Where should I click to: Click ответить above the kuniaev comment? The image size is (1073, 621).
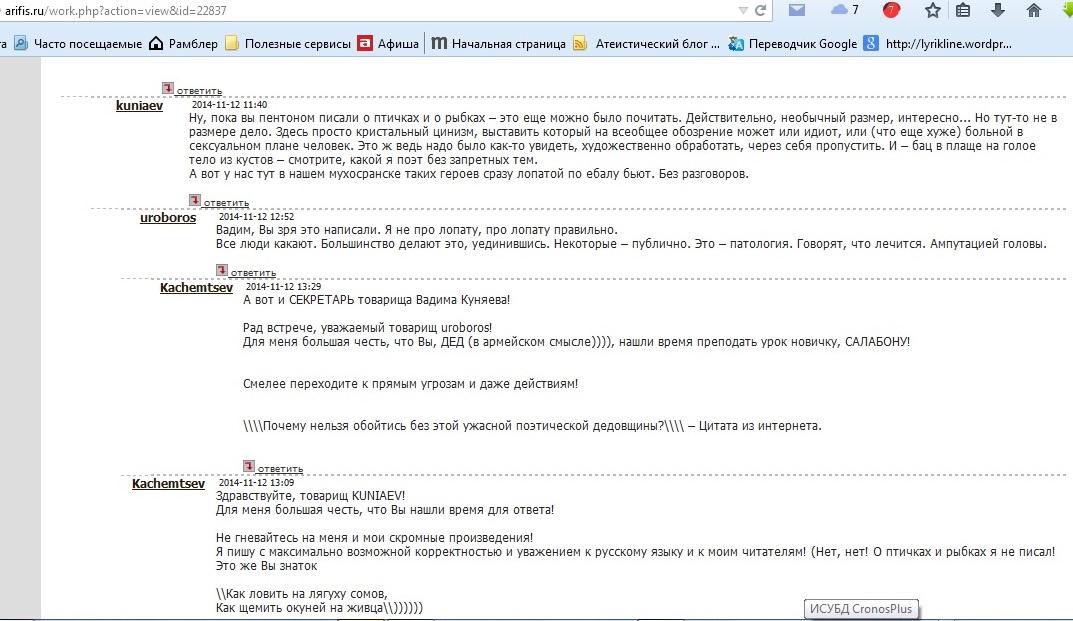[x=198, y=91]
